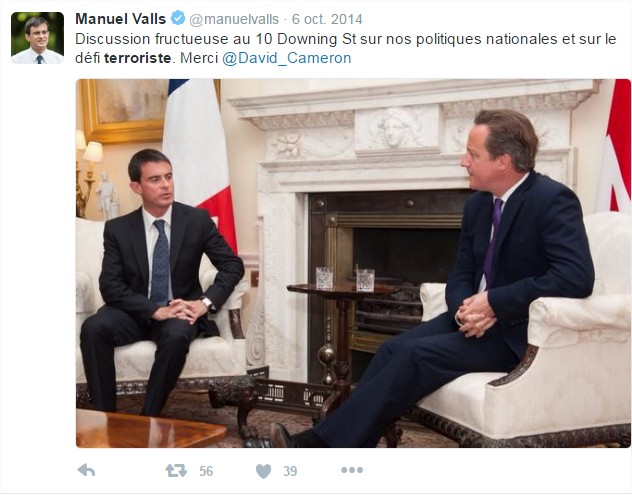Click the French flag in the photo
The width and height of the screenshot is (632, 495).
click(x=200, y=161)
